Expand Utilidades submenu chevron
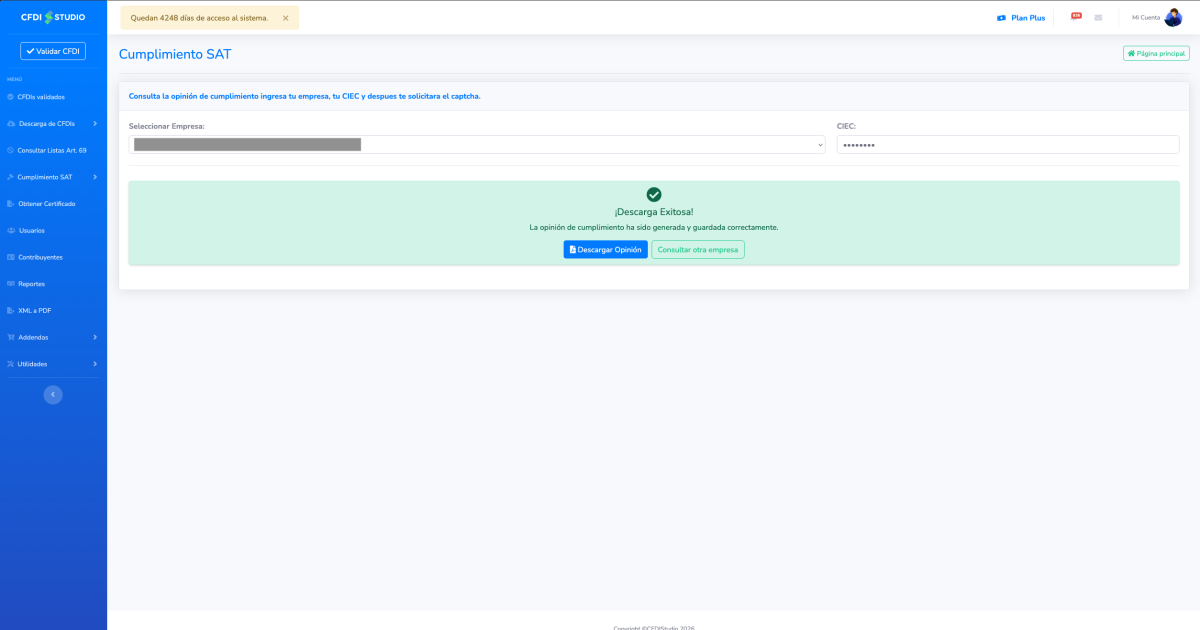The height and width of the screenshot is (630, 1200). coord(95,364)
